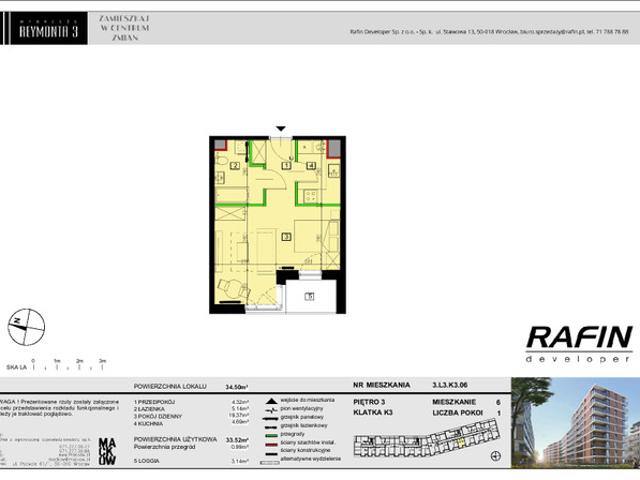Click the green partition walls legend swatch
This screenshot has height=480, width=640.
click(271, 435)
